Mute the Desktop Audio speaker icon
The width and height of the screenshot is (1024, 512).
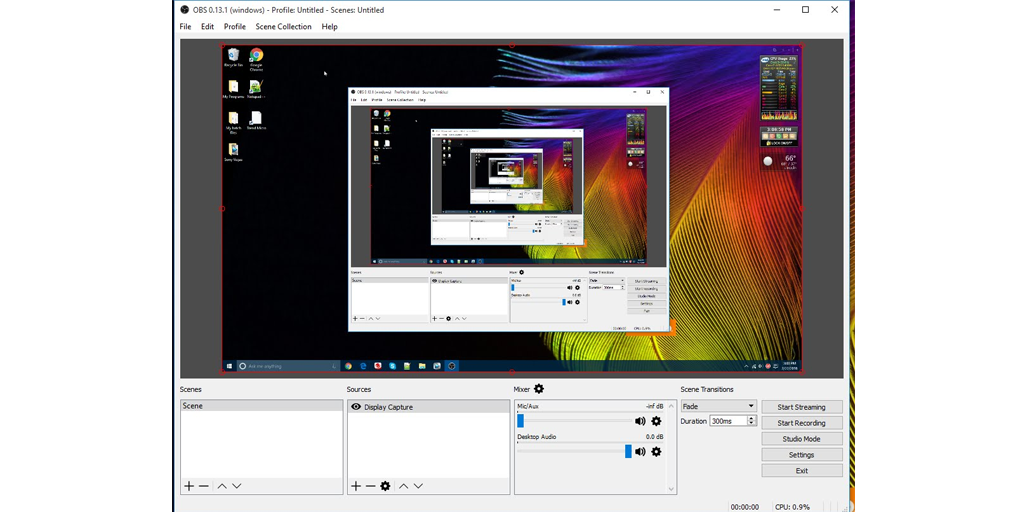(640, 451)
